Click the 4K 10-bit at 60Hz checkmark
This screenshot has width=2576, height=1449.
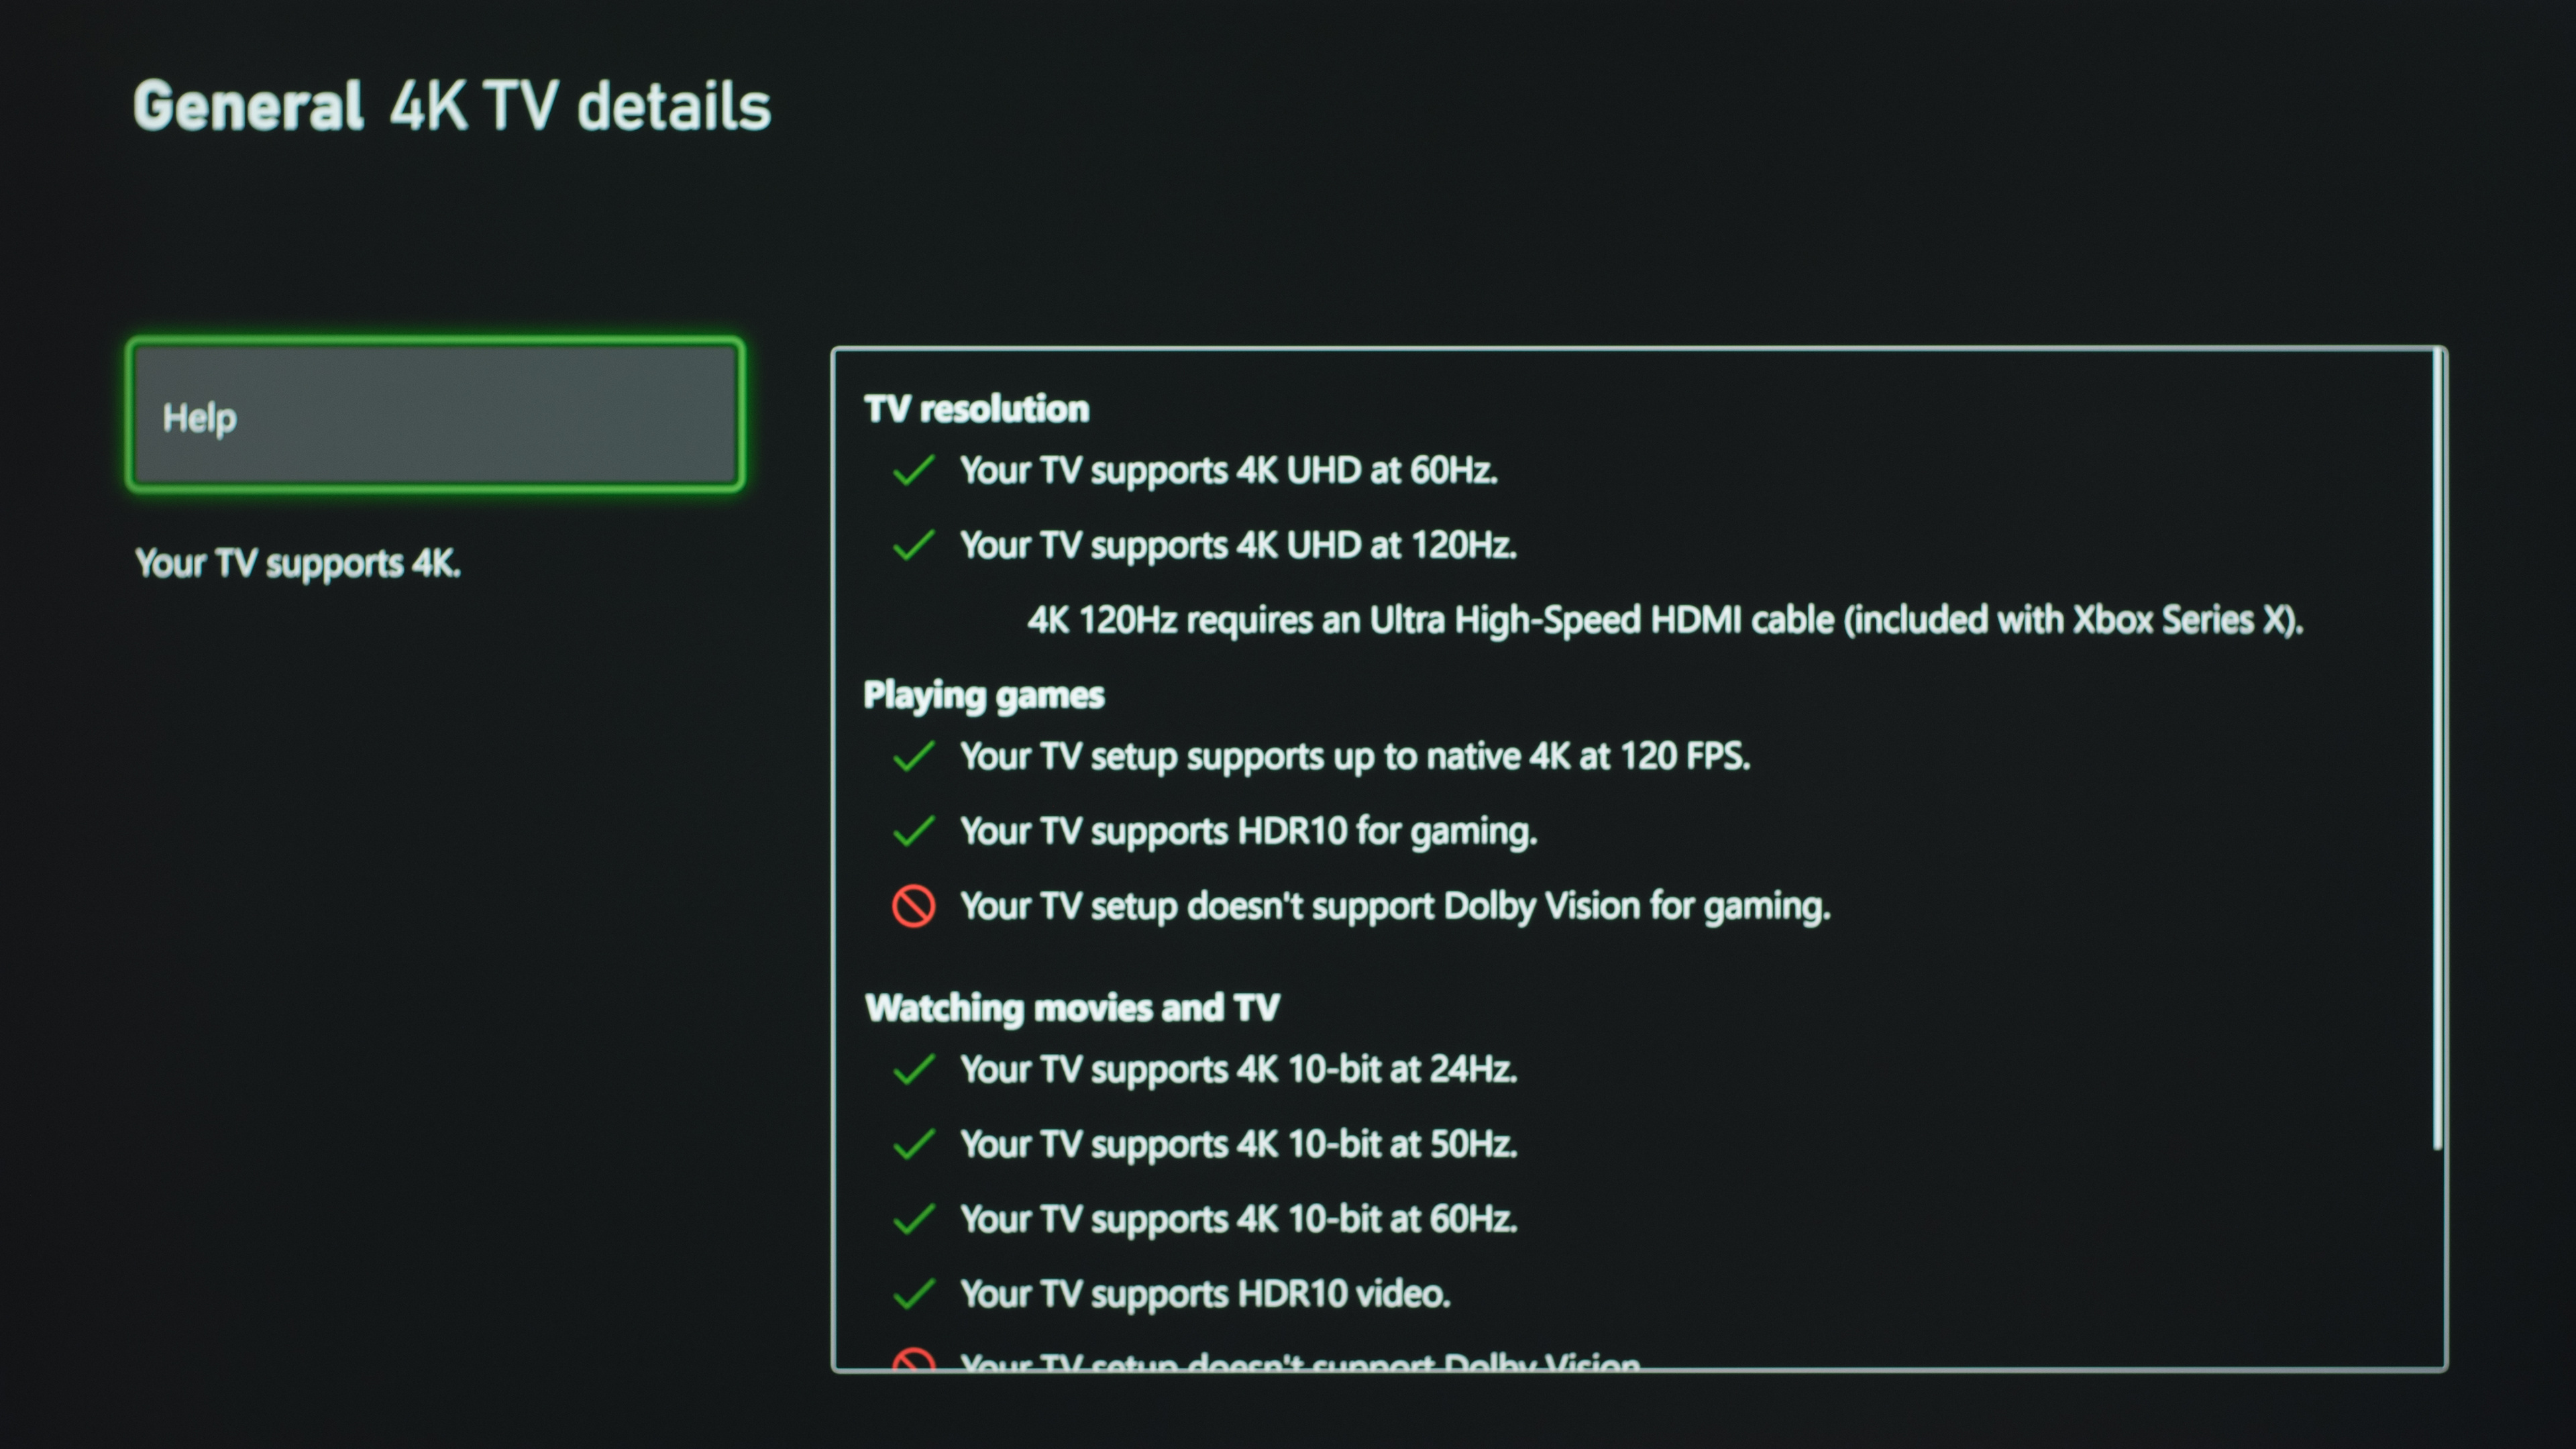(x=913, y=1219)
